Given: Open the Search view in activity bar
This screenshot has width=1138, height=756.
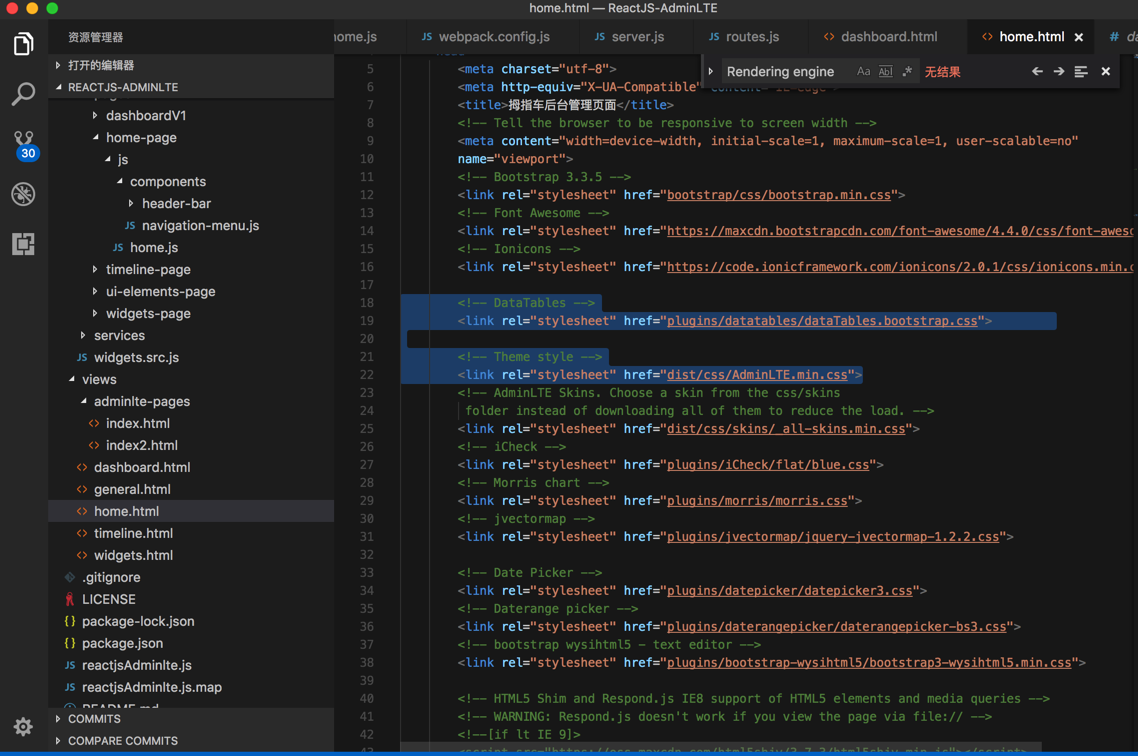Looking at the screenshot, I should [23, 94].
